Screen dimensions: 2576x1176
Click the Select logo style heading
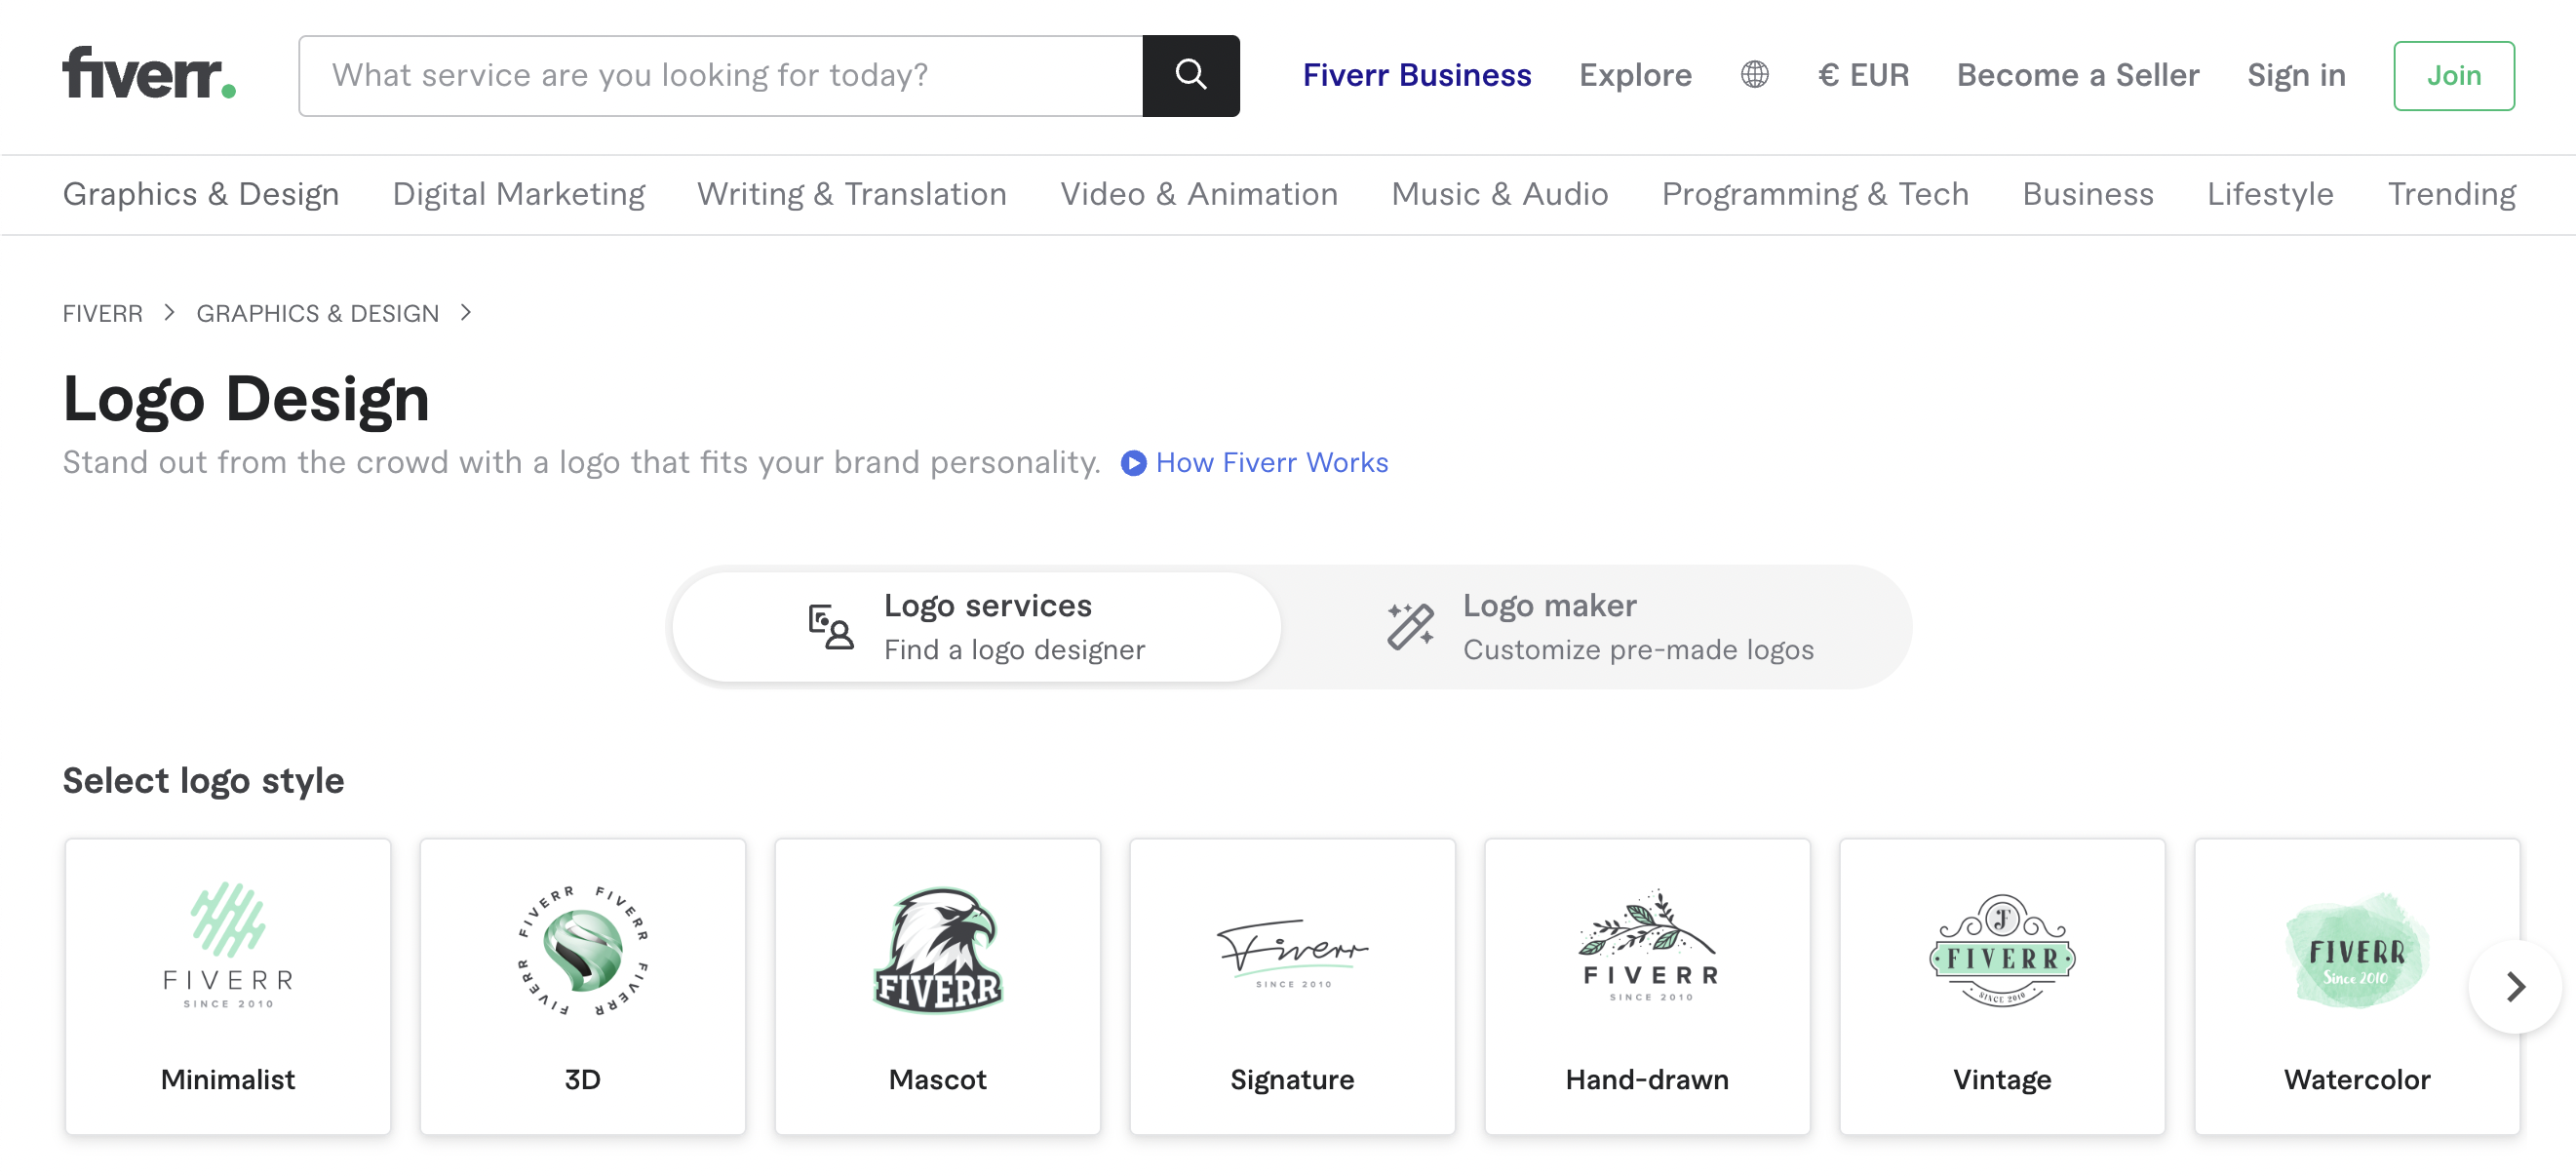[203, 780]
